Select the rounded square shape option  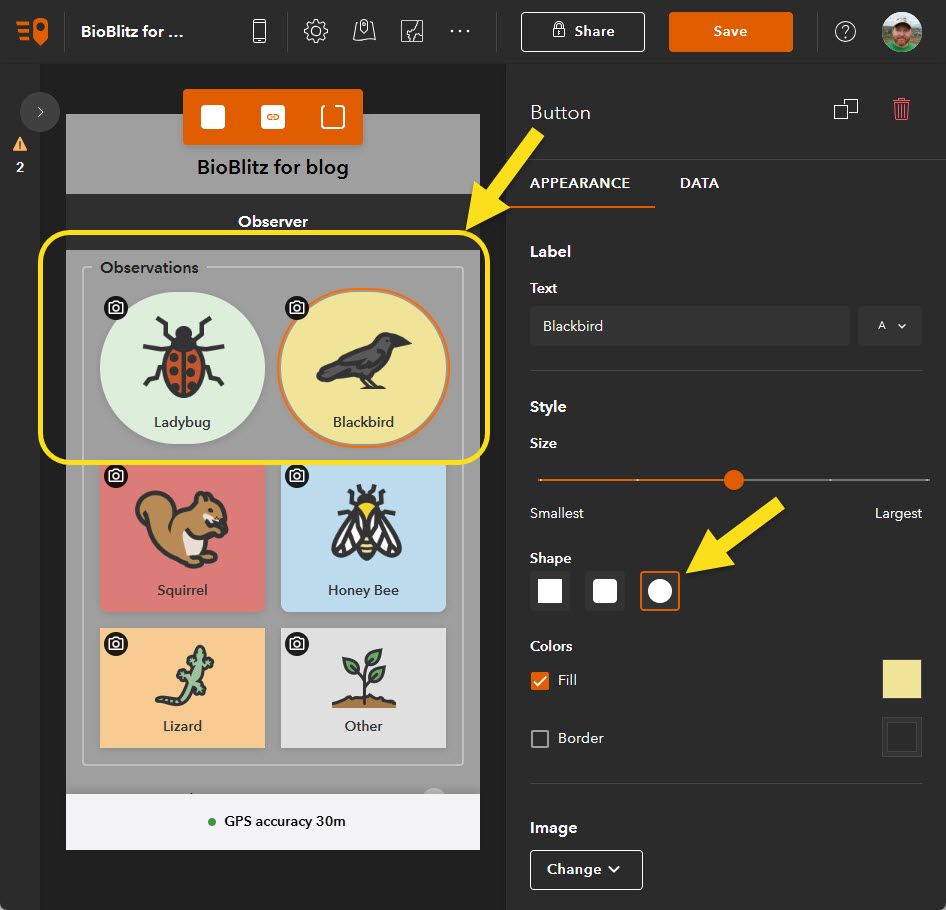click(x=605, y=591)
